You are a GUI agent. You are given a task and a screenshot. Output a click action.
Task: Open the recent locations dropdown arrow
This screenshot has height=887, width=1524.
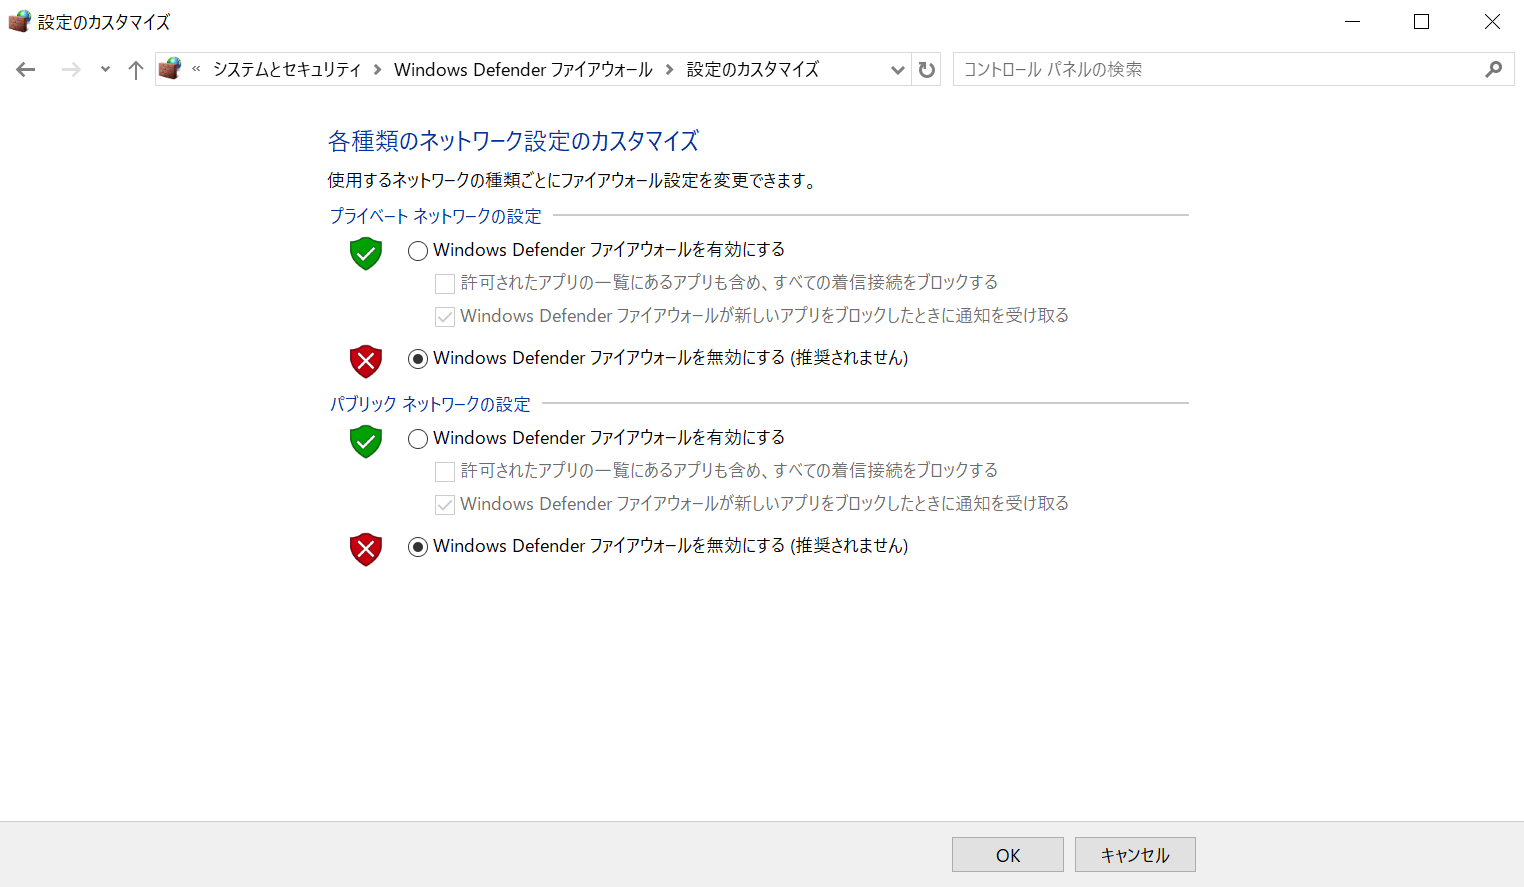[105, 70]
